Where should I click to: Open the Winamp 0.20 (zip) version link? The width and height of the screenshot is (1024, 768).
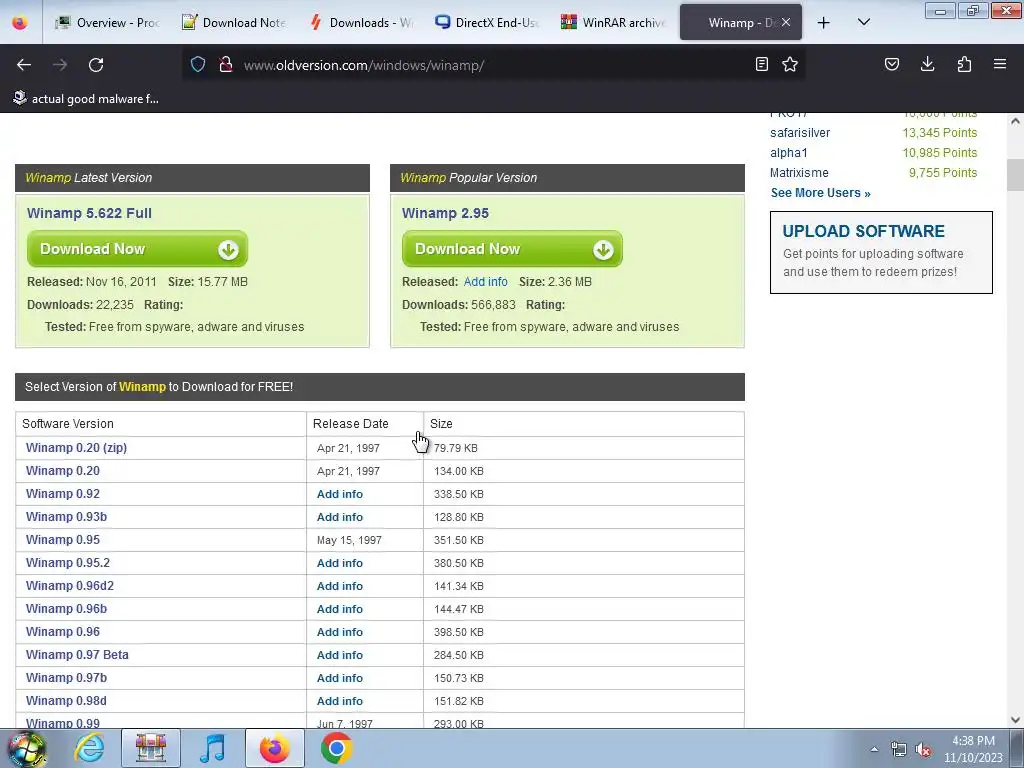[x=76, y=448]
